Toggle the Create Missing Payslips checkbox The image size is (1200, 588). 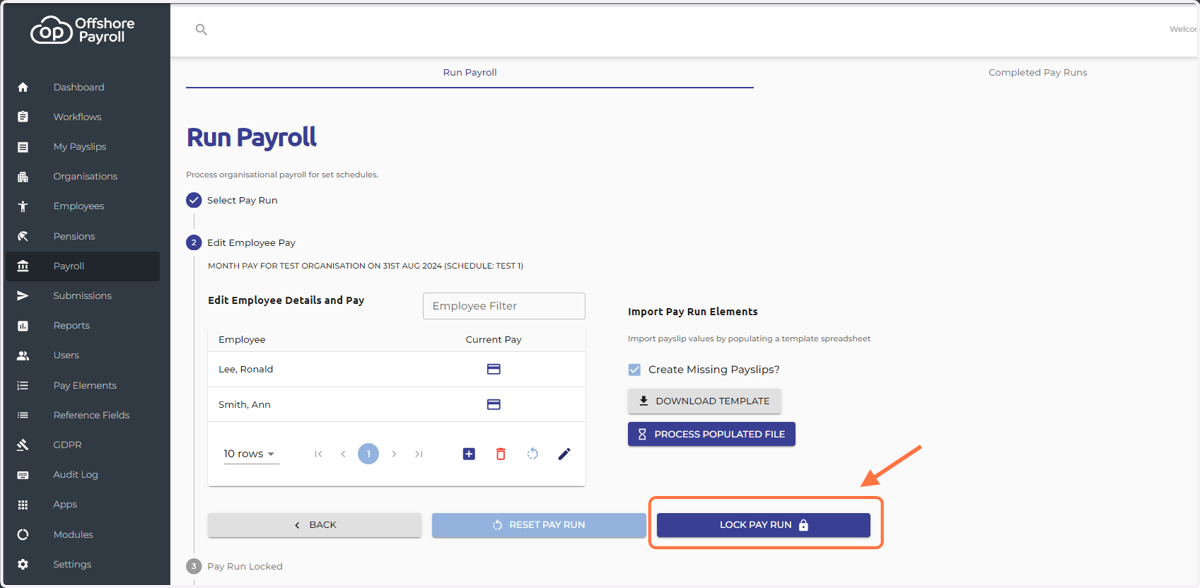click(634, 369)
